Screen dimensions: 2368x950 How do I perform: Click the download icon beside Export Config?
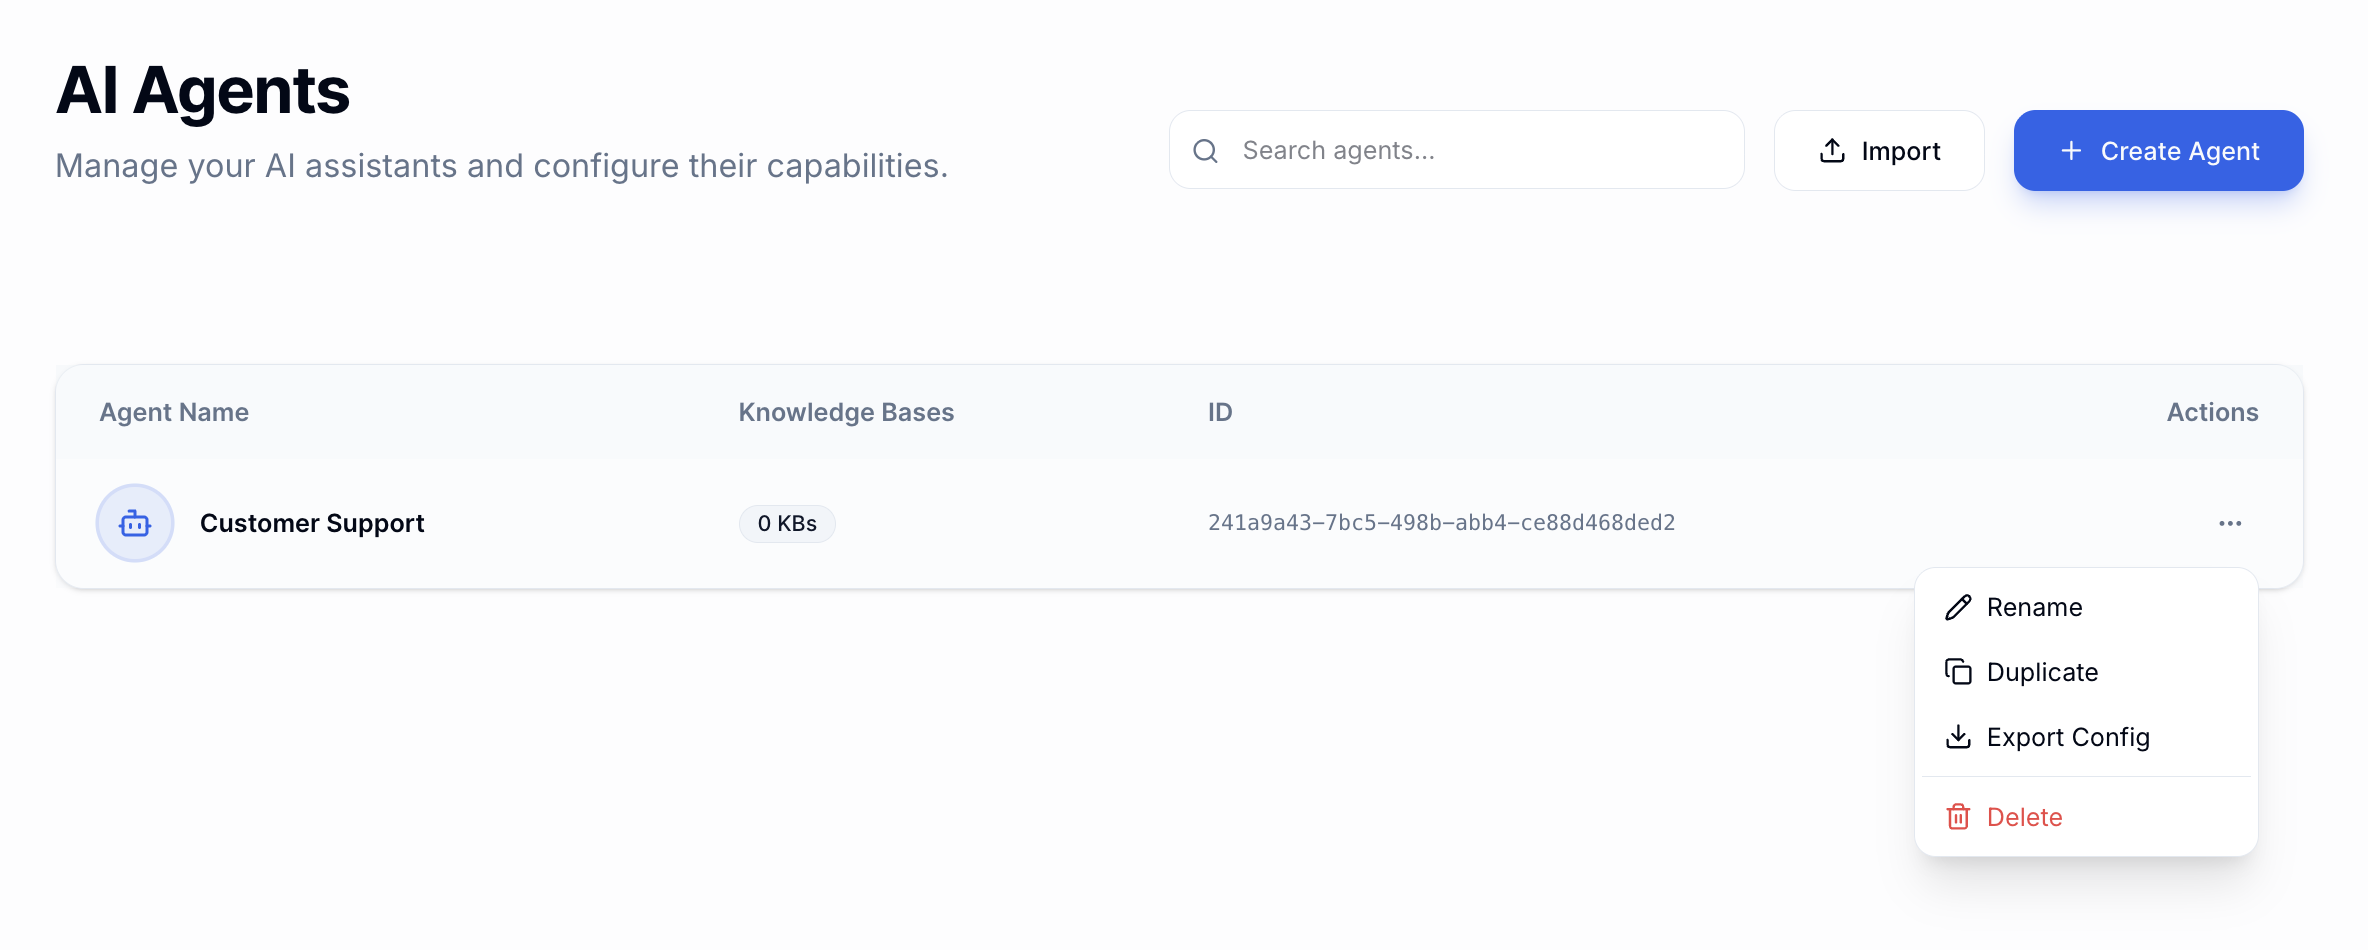click(x=1957, y=736)
